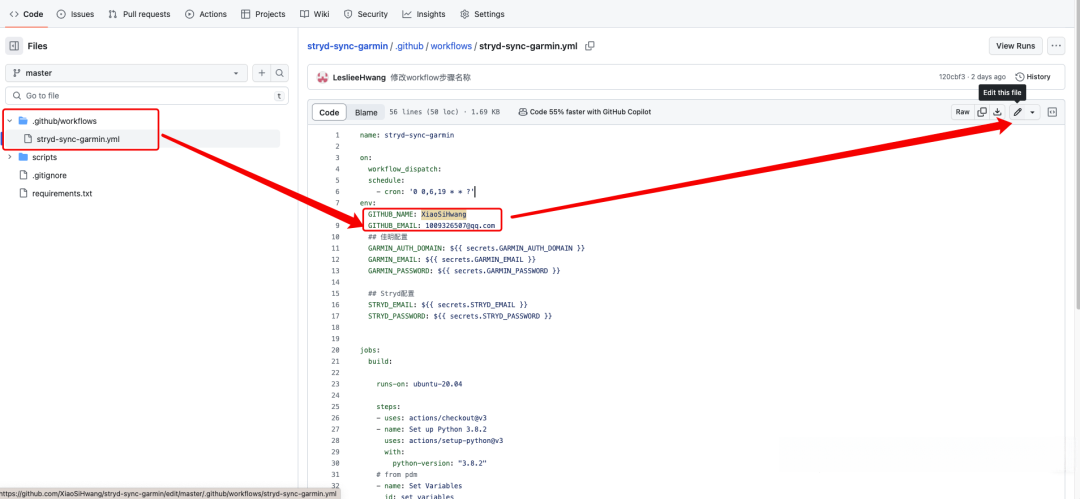1080x499 pixels.
Task: Copy file path icon next to filename
Action: pos(590,46)
